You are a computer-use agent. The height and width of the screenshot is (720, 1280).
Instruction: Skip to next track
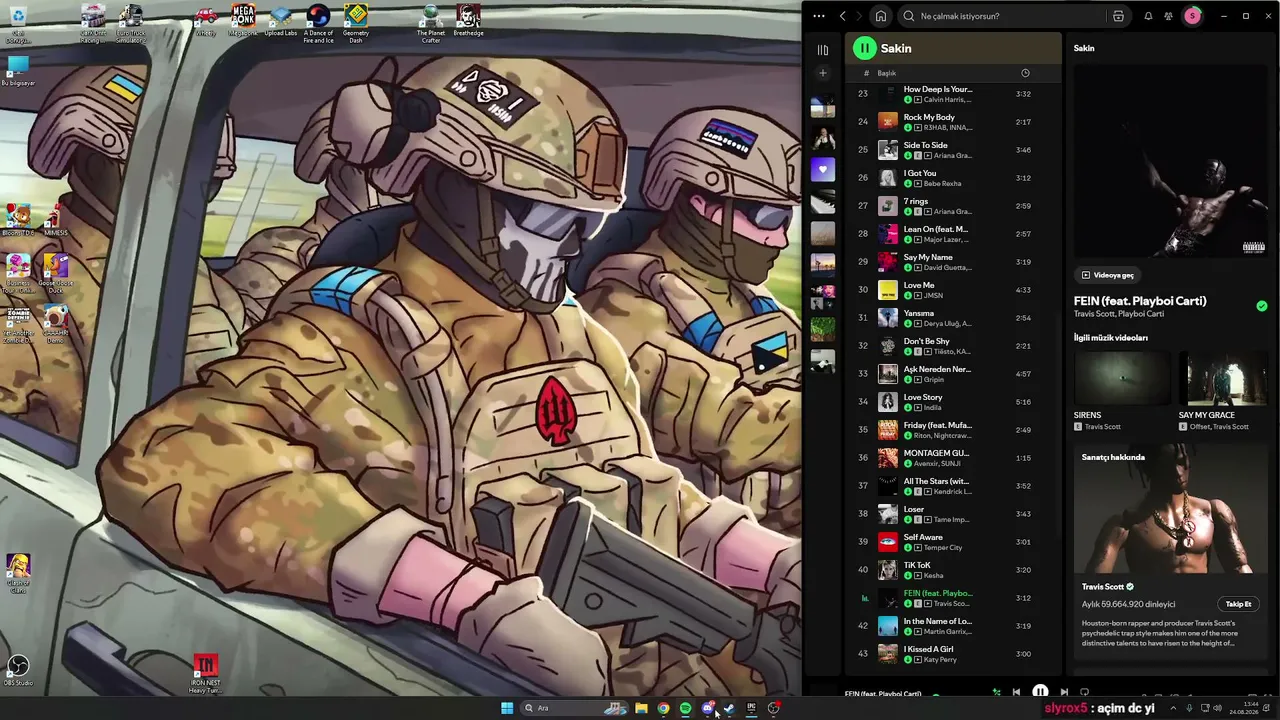pos(1064,692)
